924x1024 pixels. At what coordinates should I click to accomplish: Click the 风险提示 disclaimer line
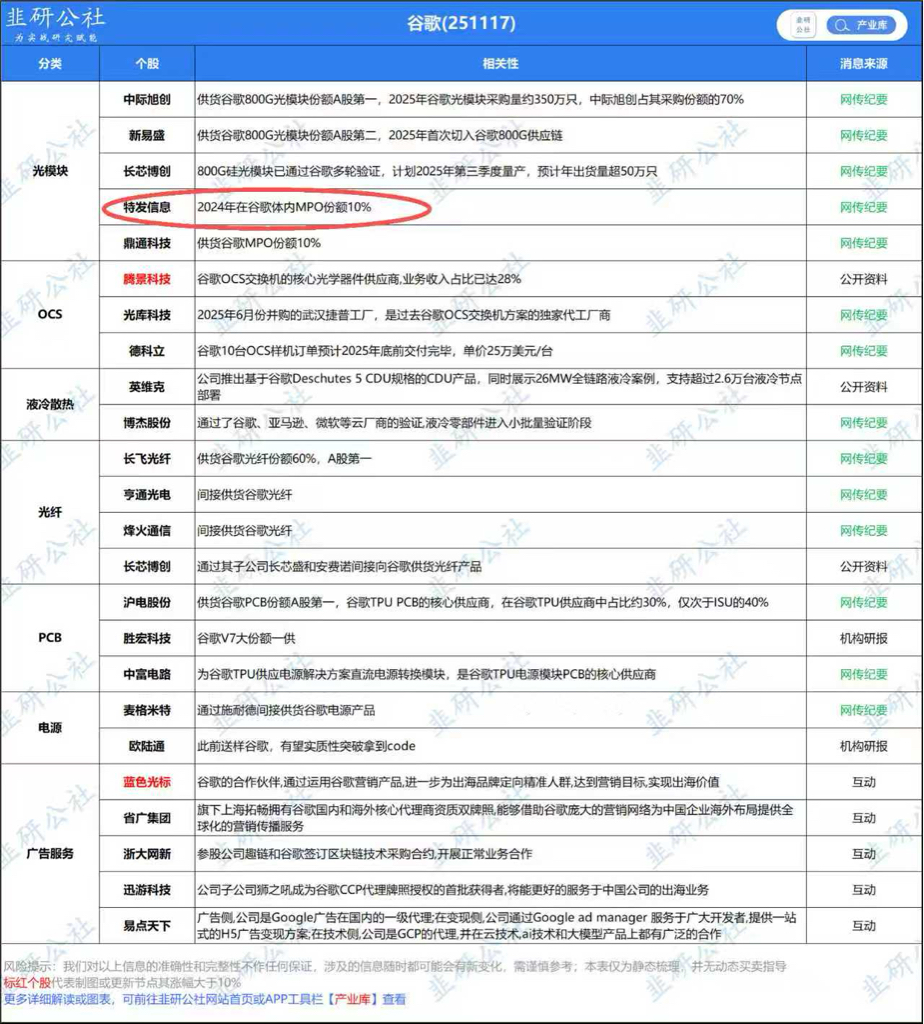point(395,966)
